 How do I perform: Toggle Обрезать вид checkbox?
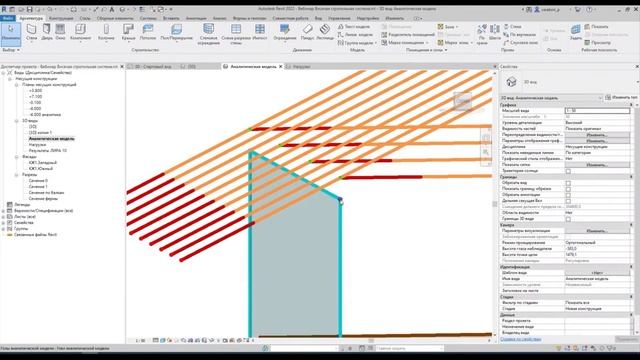[568, 183]
